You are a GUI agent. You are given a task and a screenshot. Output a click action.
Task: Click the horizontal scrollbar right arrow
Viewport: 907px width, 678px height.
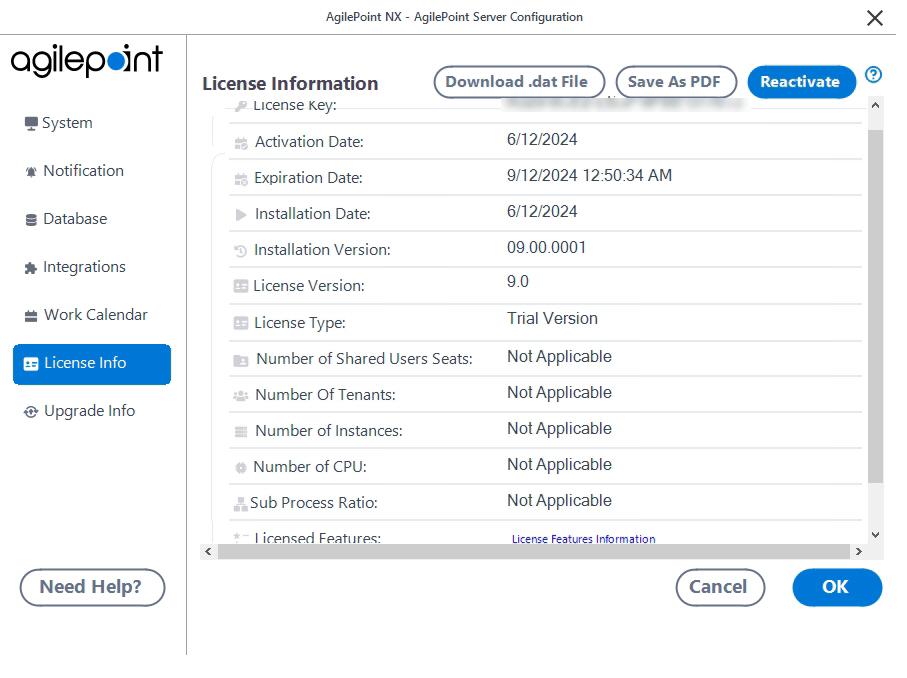point(858,552)
